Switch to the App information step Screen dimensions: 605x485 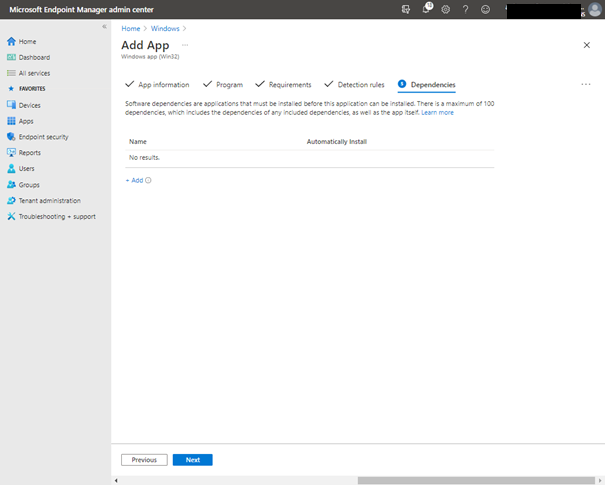[157, 84]
